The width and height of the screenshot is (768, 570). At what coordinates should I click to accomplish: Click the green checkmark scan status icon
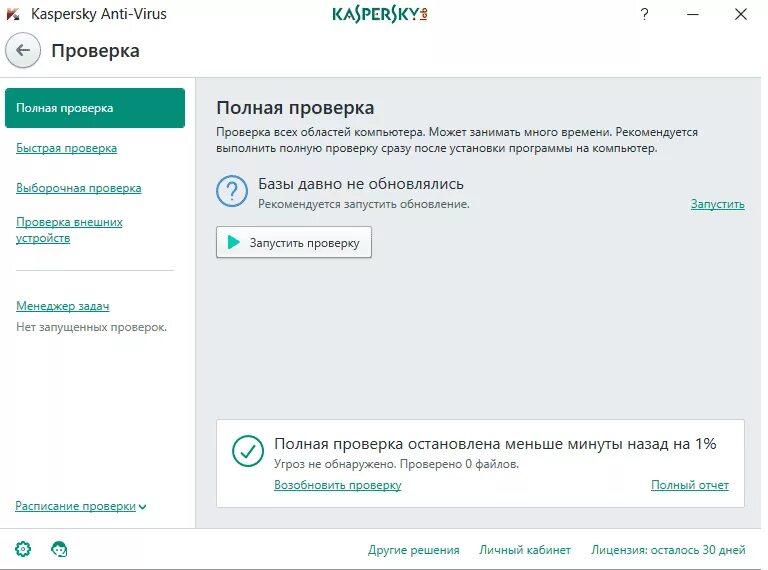click(x=248, y=451)
